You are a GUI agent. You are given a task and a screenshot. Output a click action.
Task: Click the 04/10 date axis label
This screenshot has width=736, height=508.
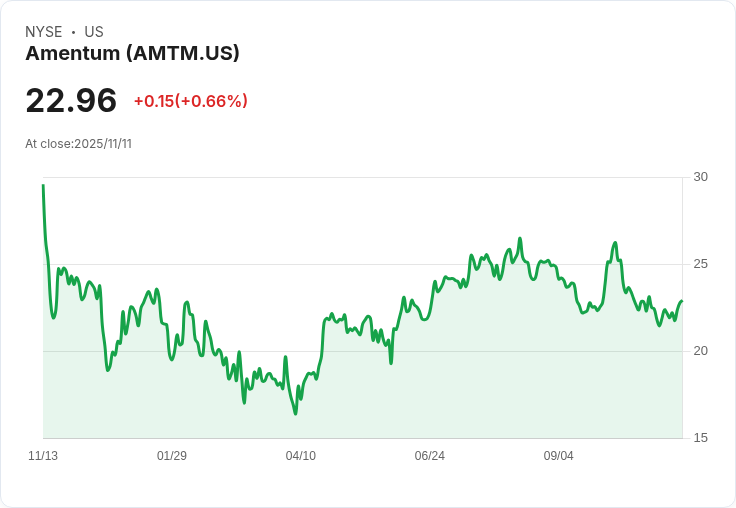point(300,455)
